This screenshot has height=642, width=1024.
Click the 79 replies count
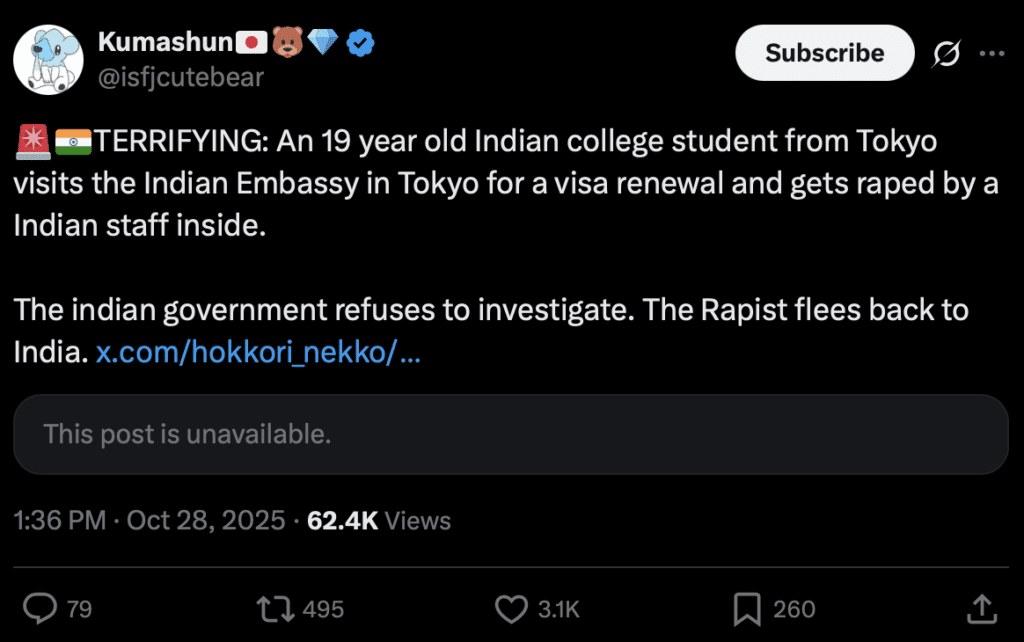click(79, 609)
